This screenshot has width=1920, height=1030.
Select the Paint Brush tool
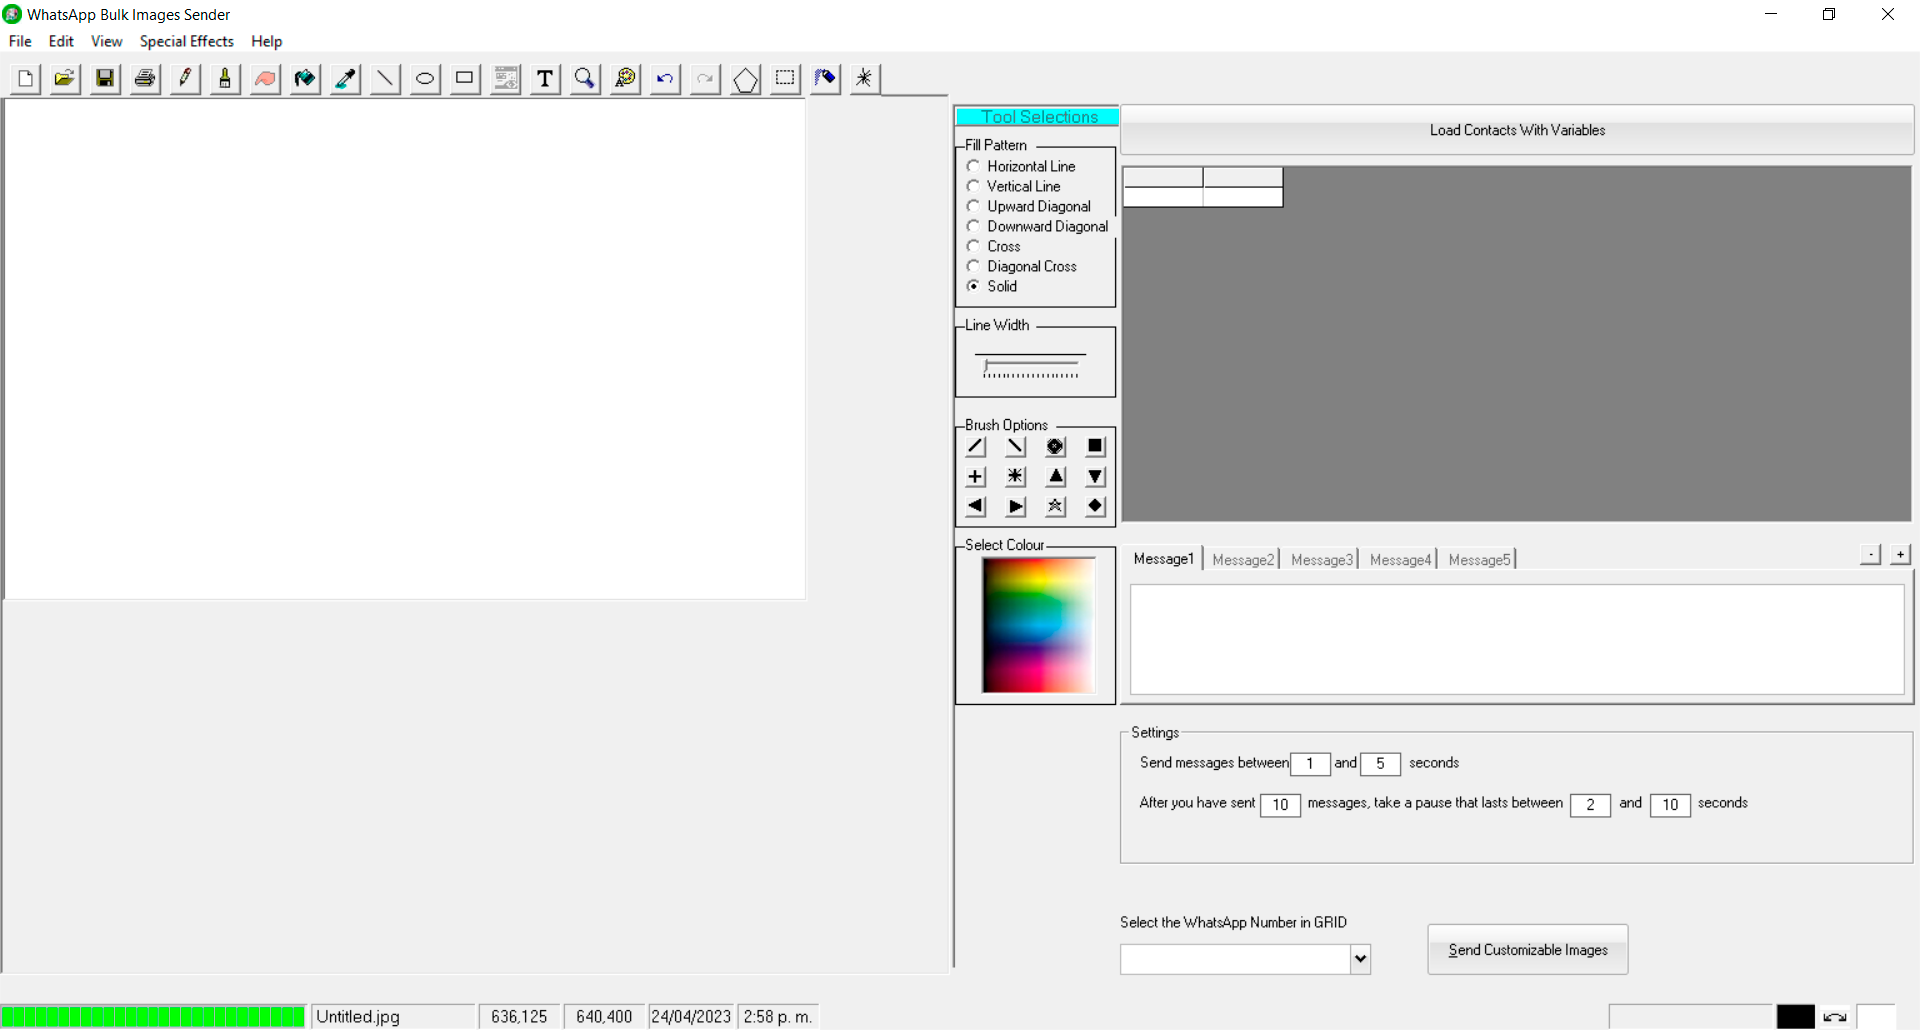pyautogui.click(x=225, y=79)
